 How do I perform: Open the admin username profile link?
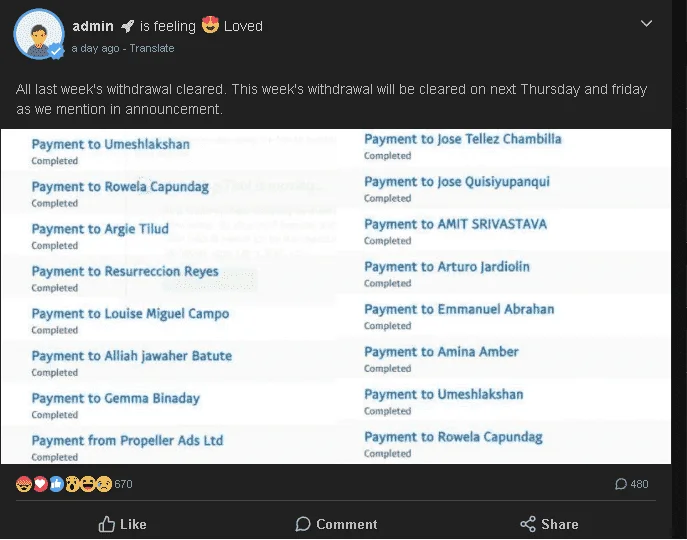[x=93, y=26]
